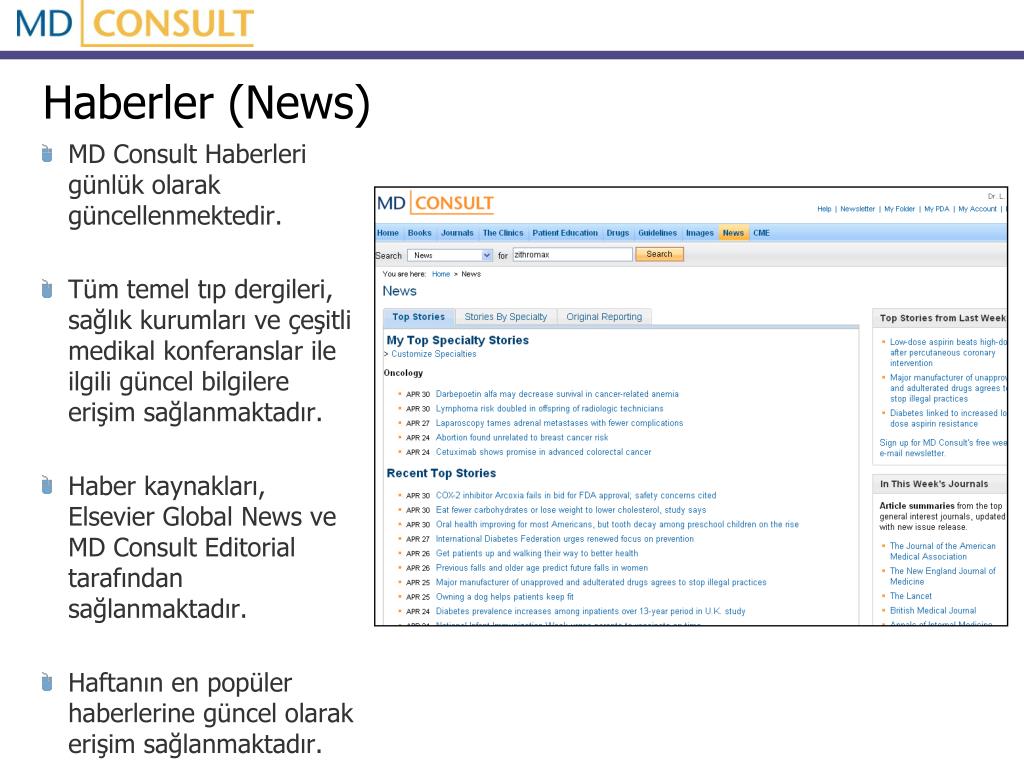Open British Medical Journal link

click(933, 611)
